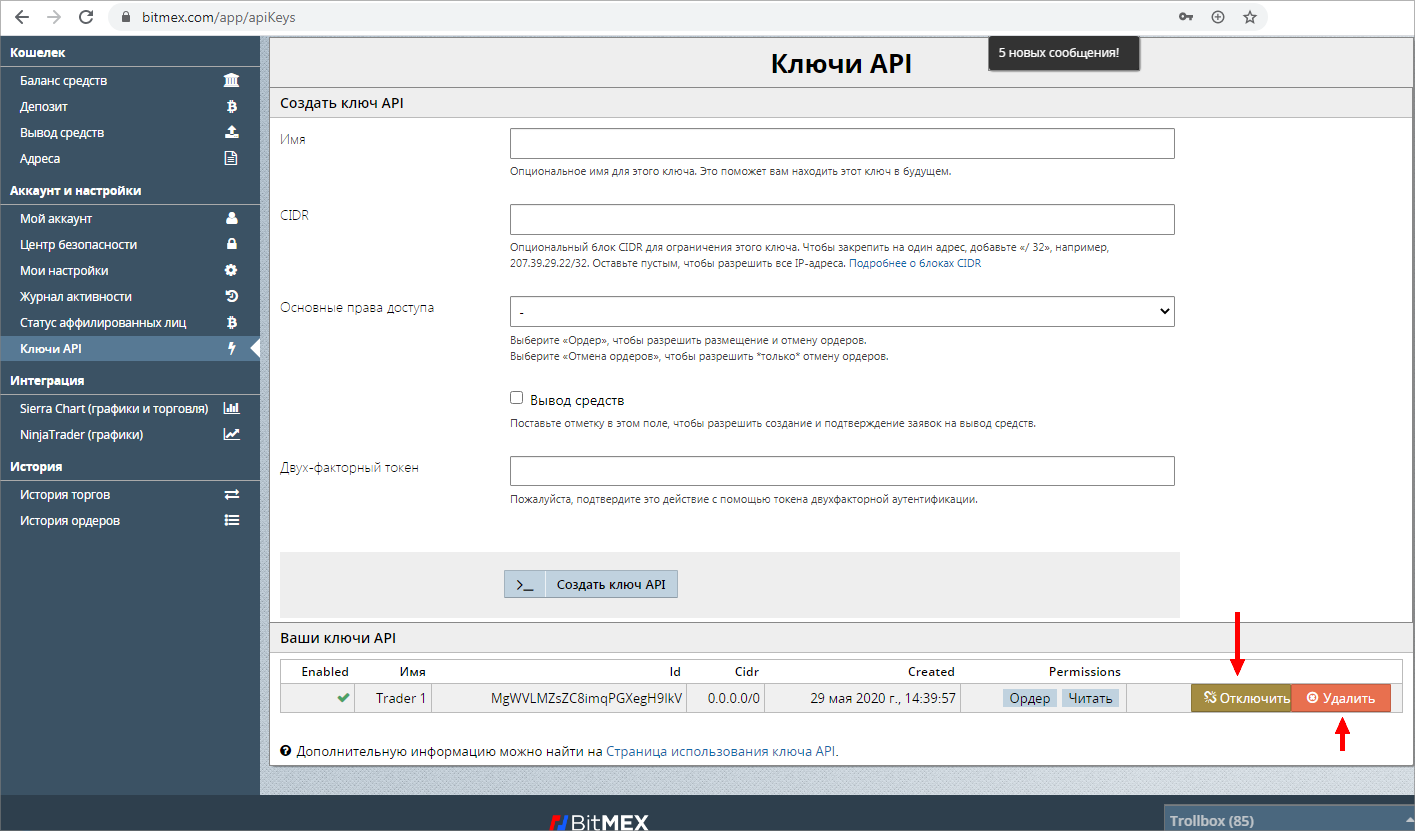Click into the Имя text field
Image resolution: width=1415 pixels, height=831 pixels.
(841, 144)
